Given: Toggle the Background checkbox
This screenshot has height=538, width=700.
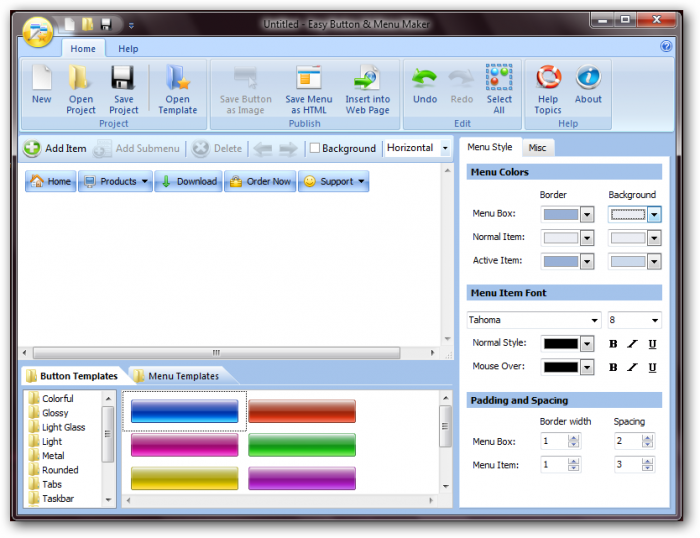Looking at the screenshot, I should coord(315,148).
